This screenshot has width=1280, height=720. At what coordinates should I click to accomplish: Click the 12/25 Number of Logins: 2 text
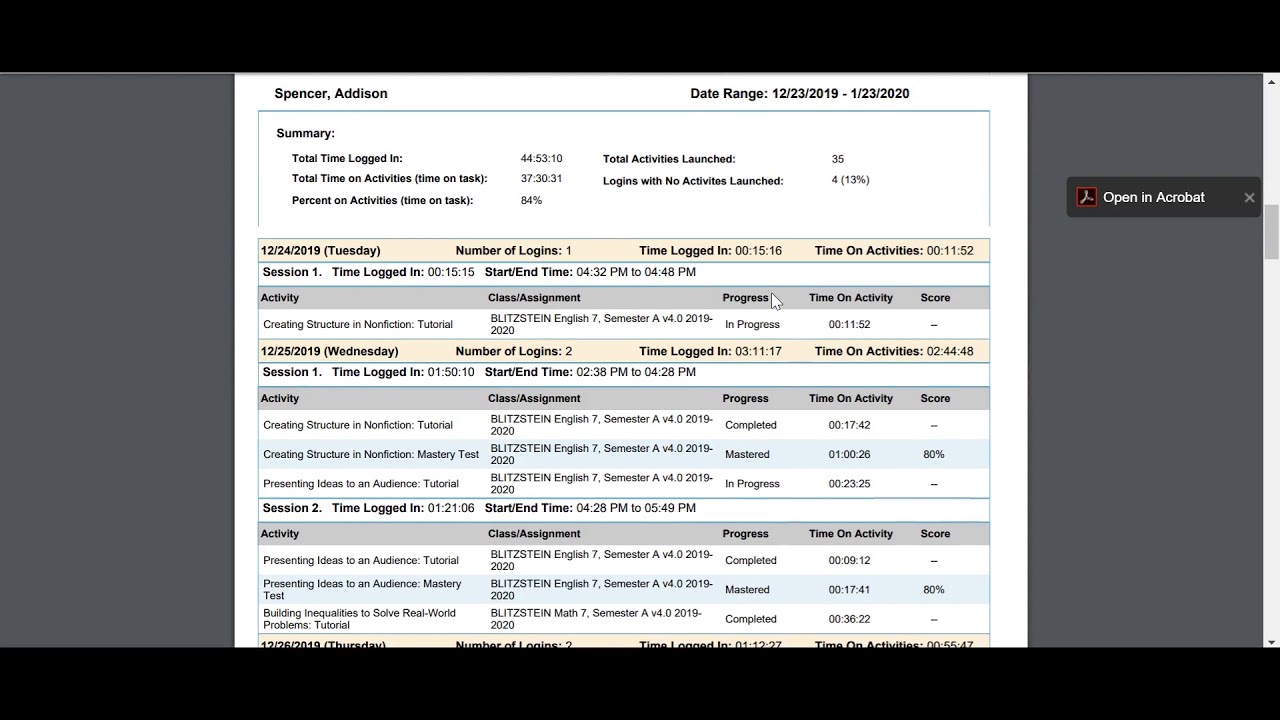click(x=514, y=351)
